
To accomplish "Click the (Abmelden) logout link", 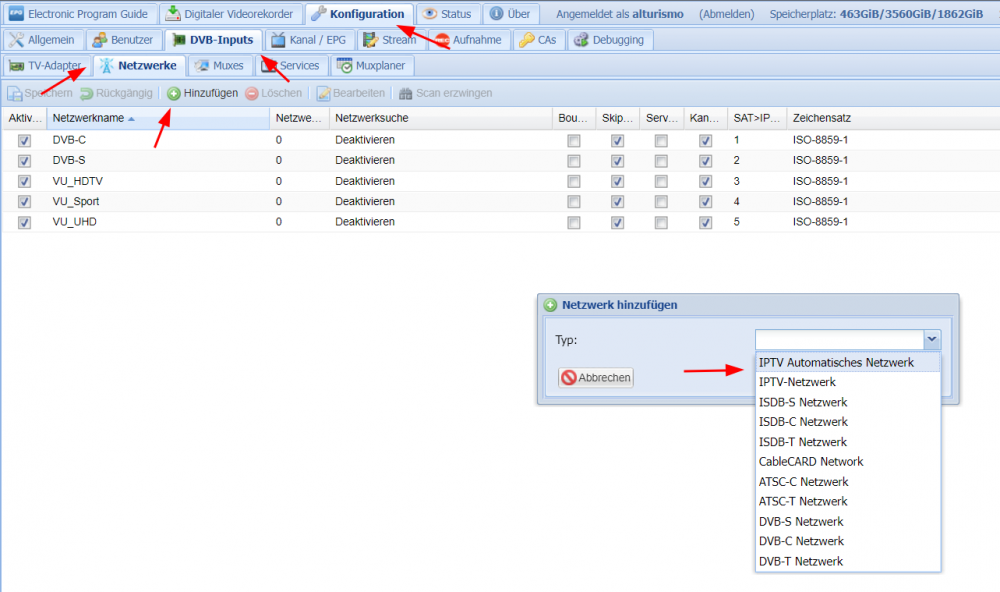I will click(x=726, y=14).
